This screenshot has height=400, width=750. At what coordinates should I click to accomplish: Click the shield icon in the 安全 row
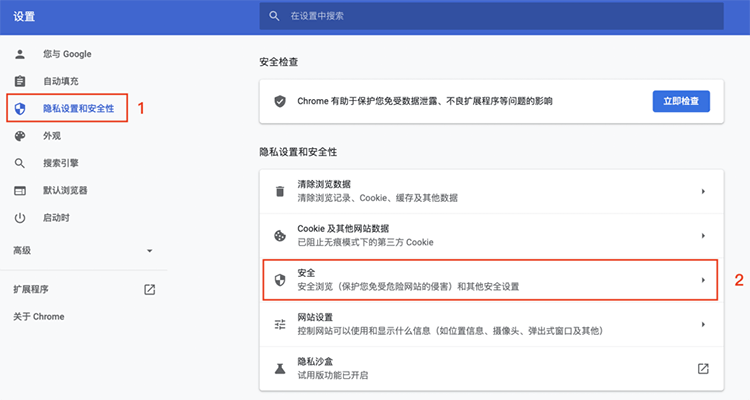(x=280, y=280)
